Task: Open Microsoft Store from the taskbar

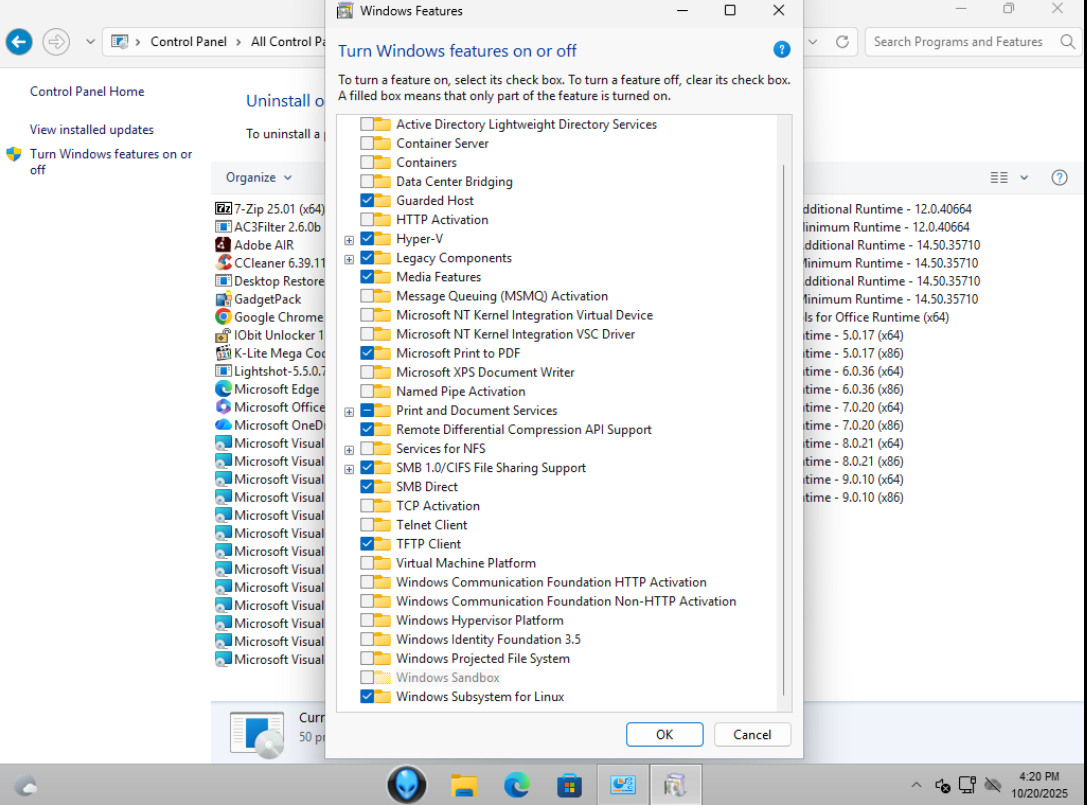Action: pyautogui.click(x=569, y=785)
